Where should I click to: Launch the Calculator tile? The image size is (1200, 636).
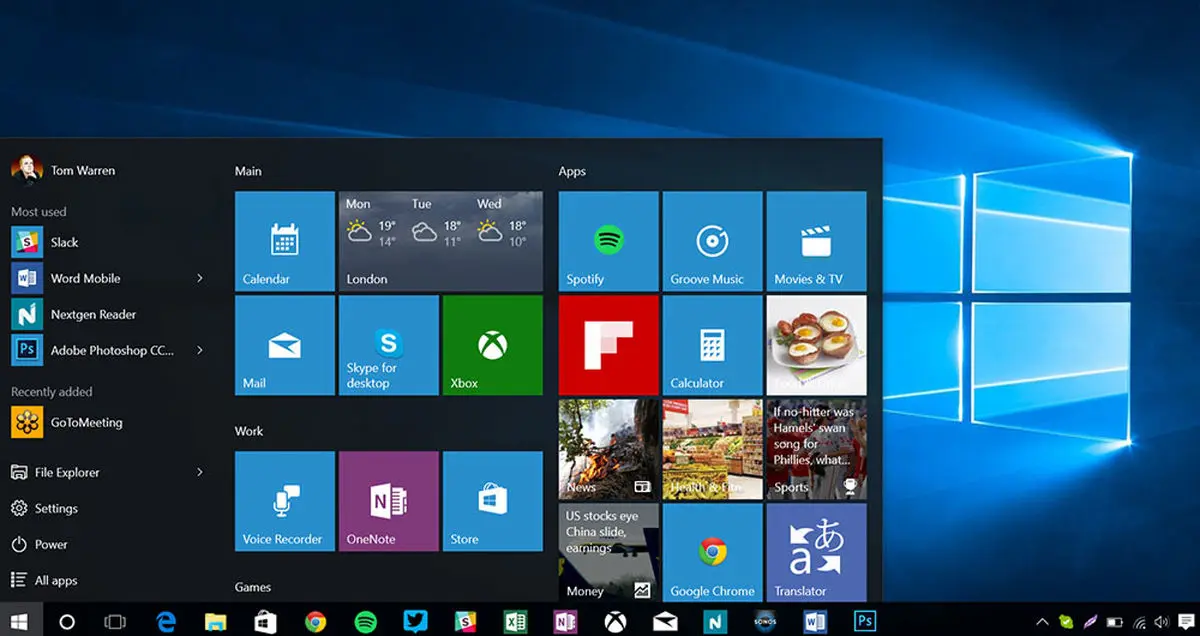712,345
